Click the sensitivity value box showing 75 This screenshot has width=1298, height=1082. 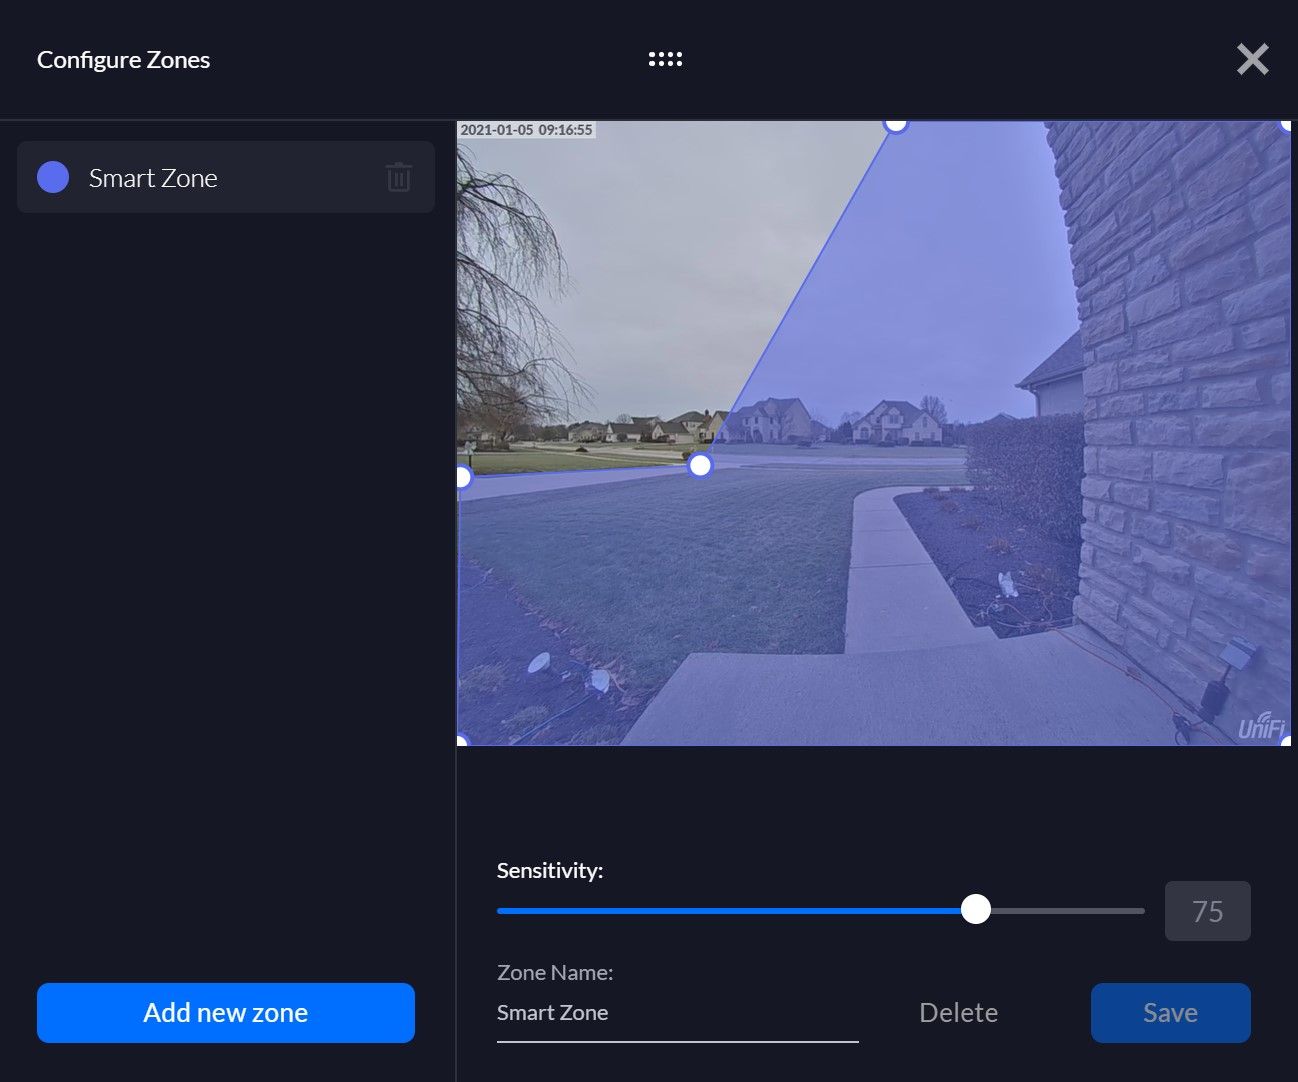1207,911
